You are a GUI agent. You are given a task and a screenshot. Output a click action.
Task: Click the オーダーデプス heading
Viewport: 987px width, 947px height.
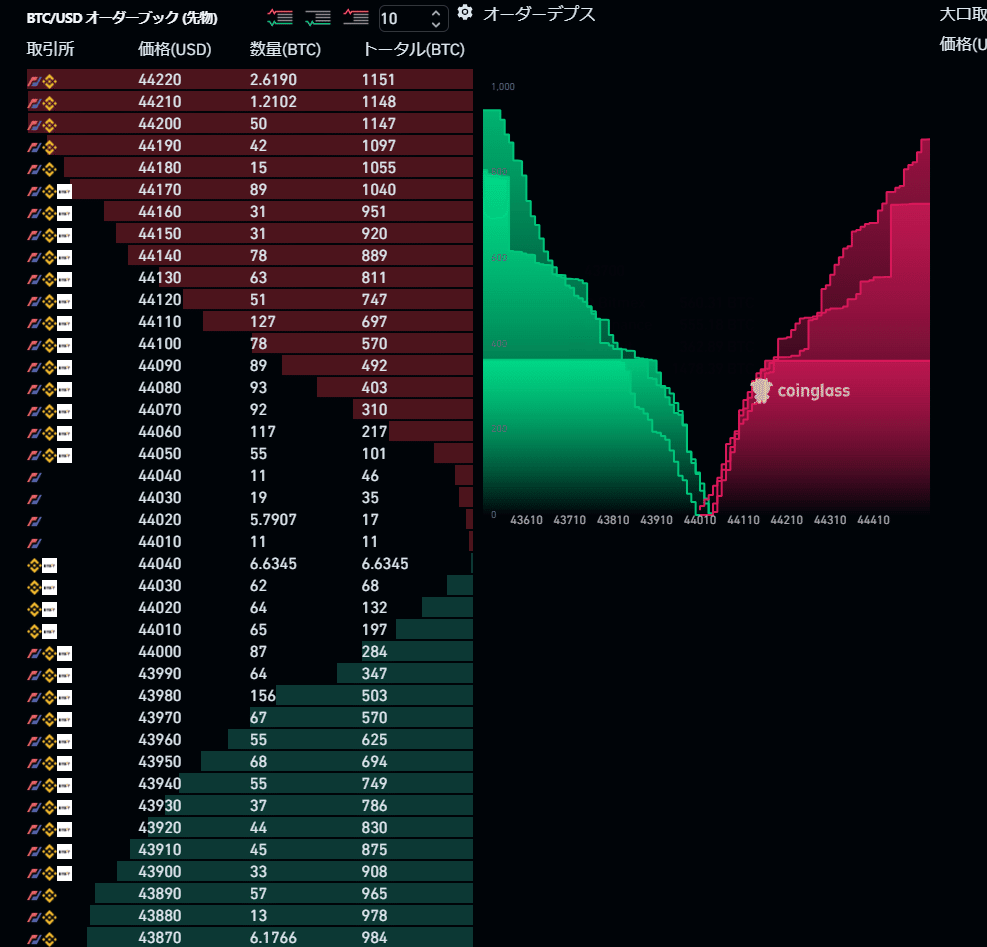539,14
